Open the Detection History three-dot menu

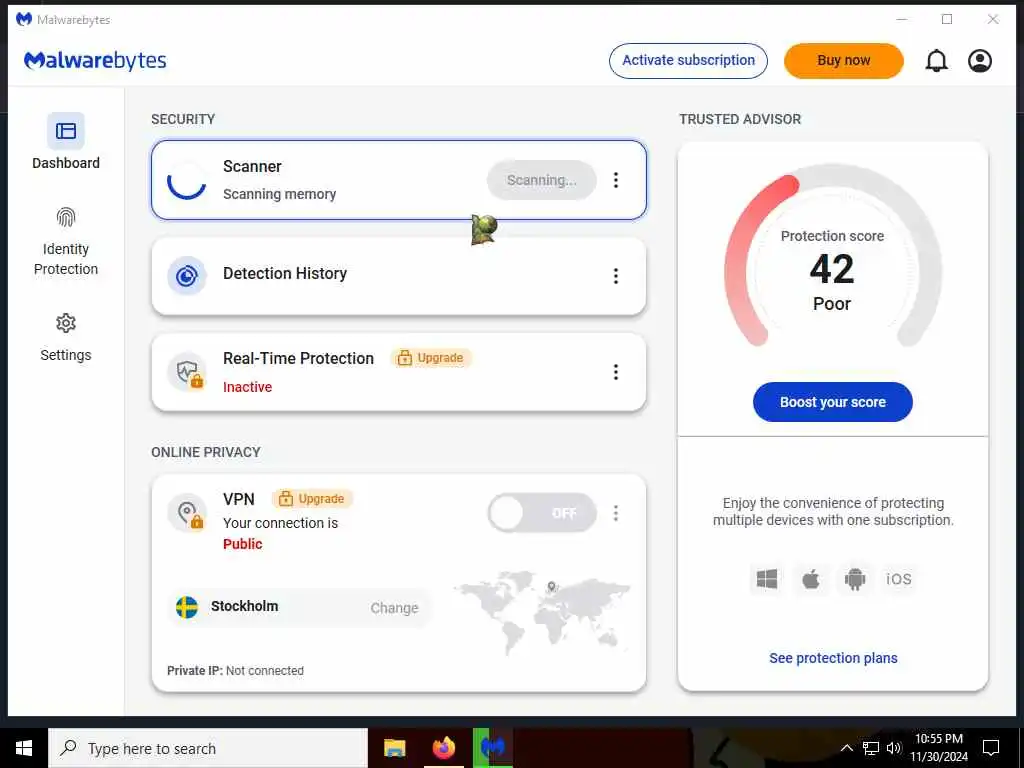pyautogui.click(x=616, y=276)
